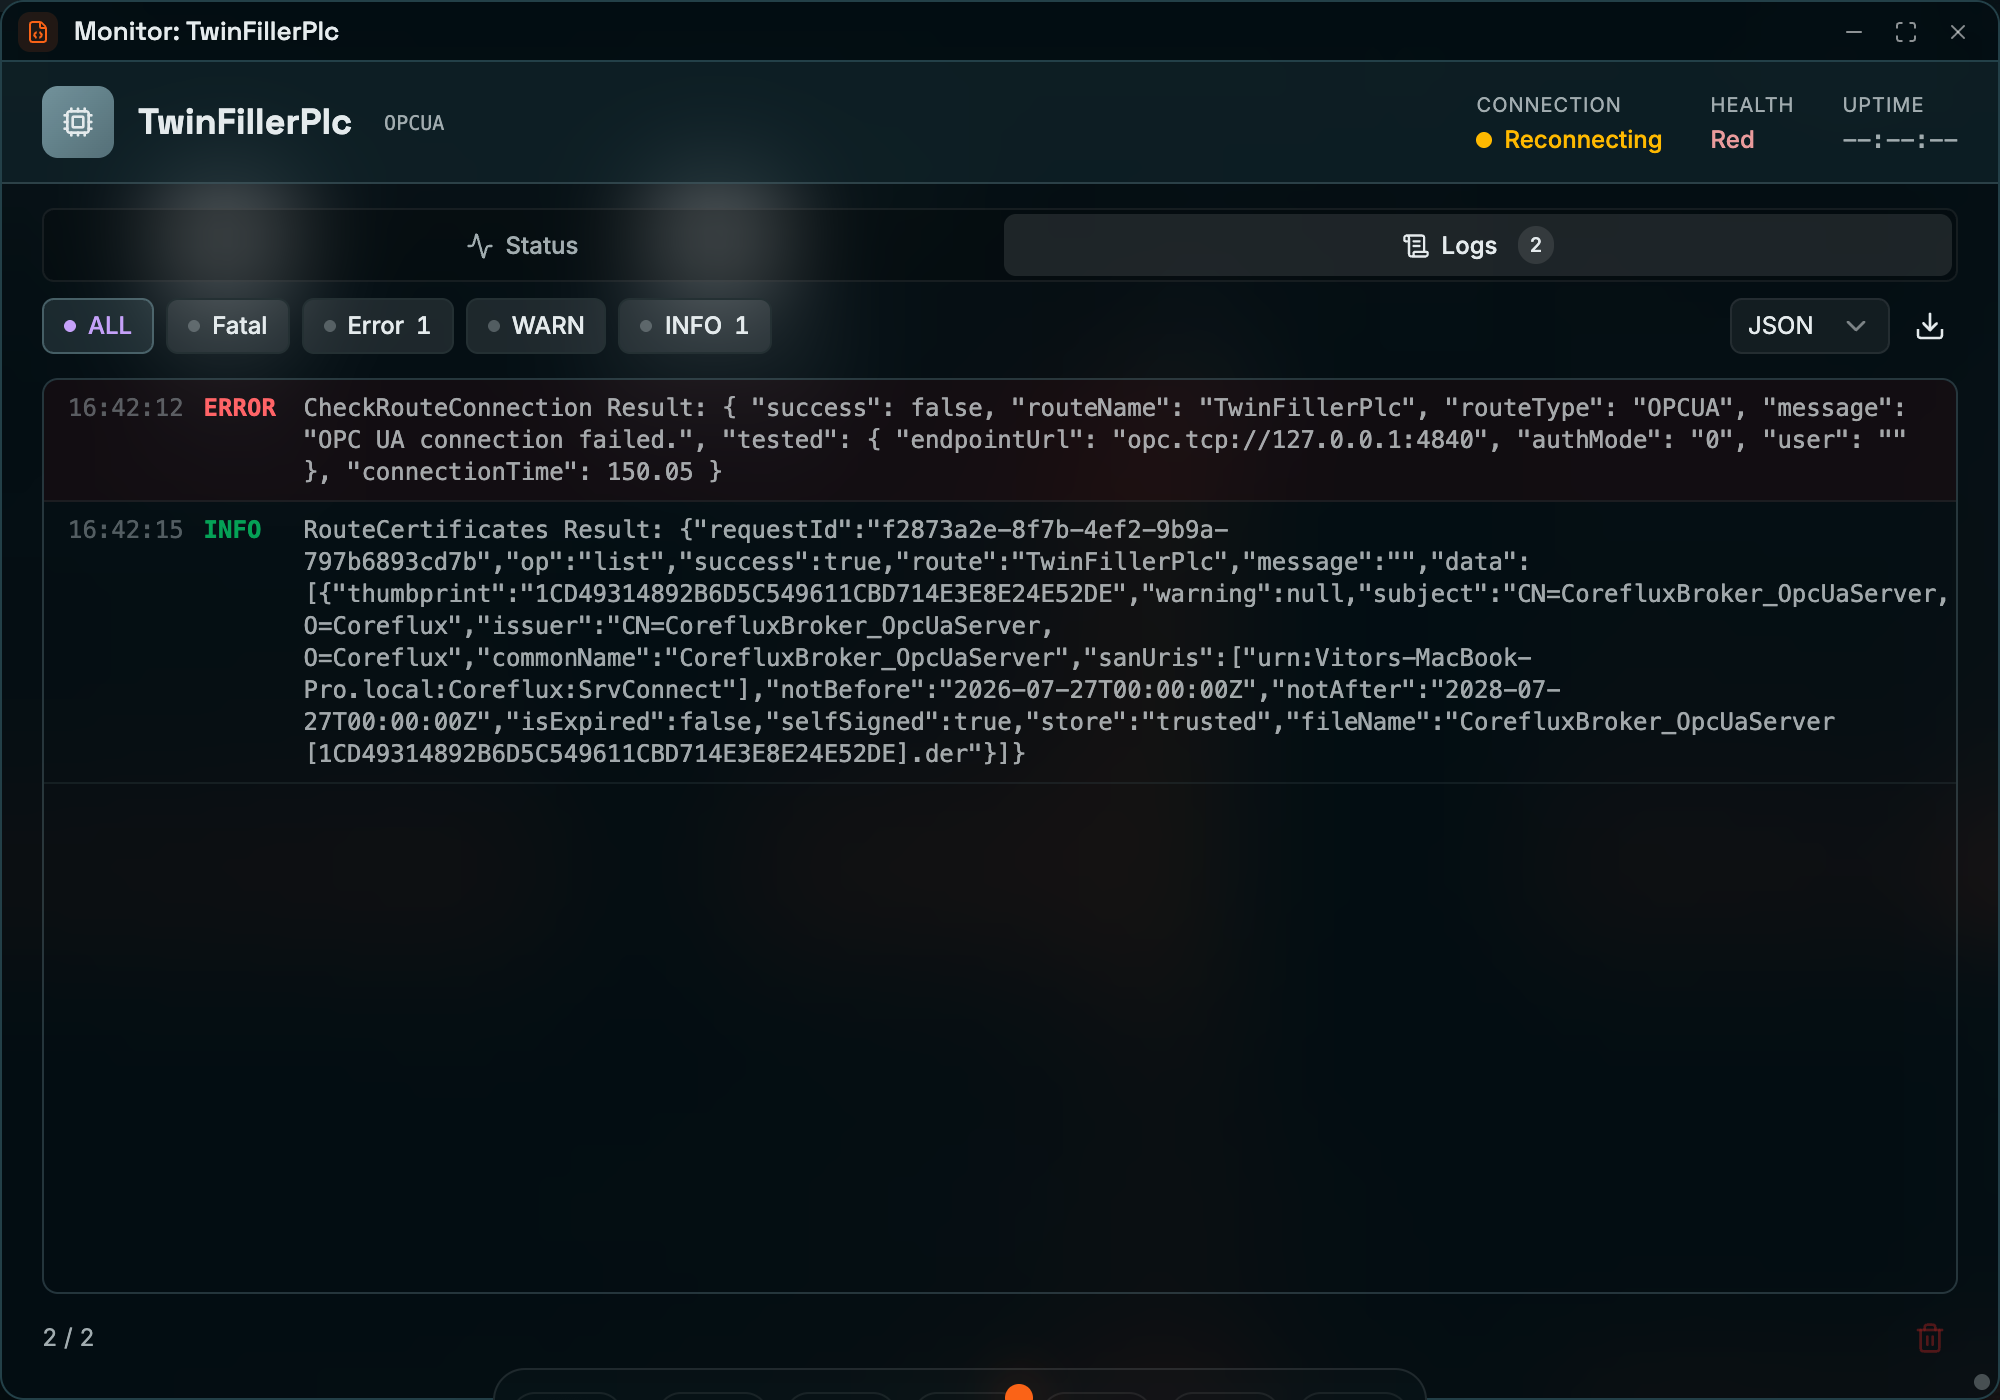
Task: Minimize the Monitor window
Action: [x=1853, y=32]
